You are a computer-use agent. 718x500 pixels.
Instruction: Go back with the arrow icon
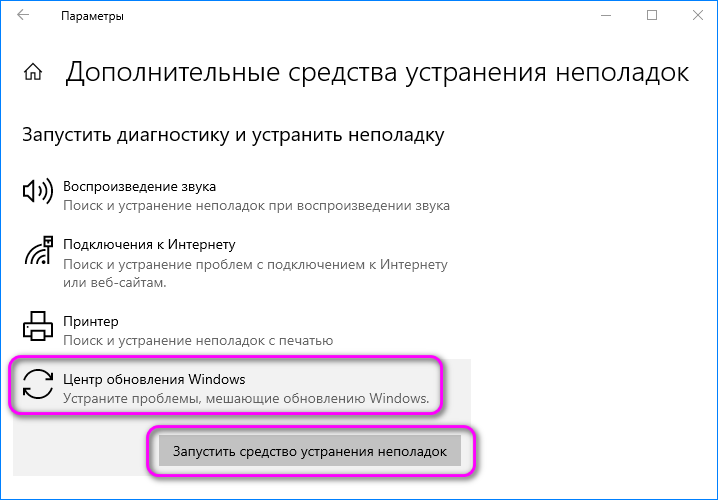[23, 15]
